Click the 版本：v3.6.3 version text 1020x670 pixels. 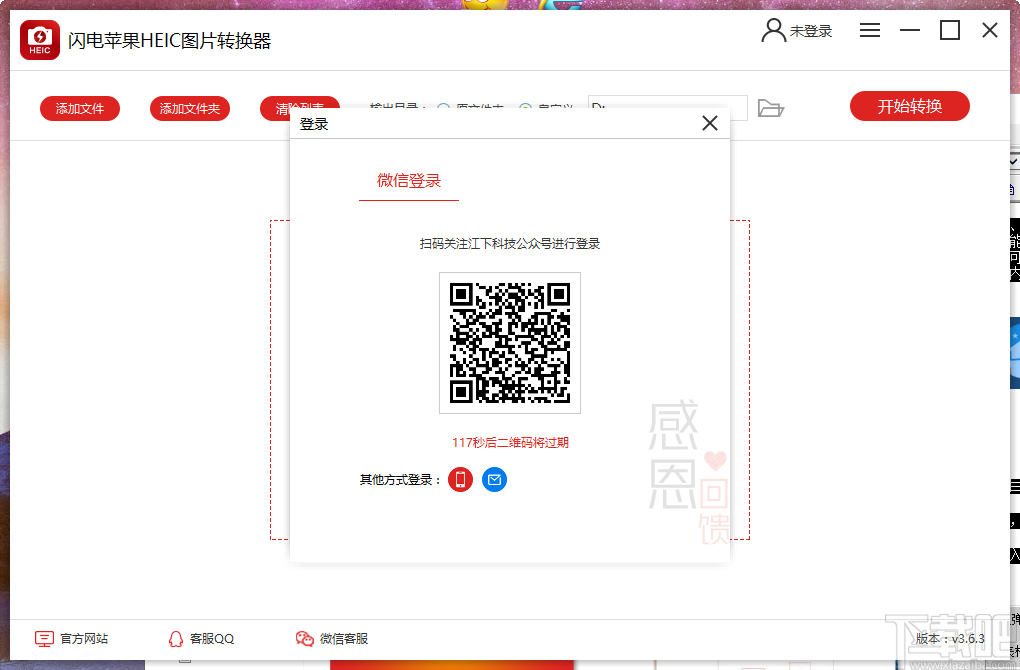(x=950, y=639)
